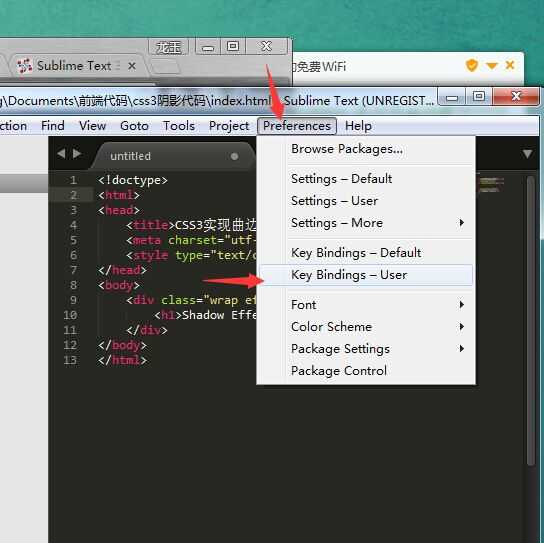544x543 pixels.
Task: Click the unsaved dot on untitled tab
Action: 235,156
